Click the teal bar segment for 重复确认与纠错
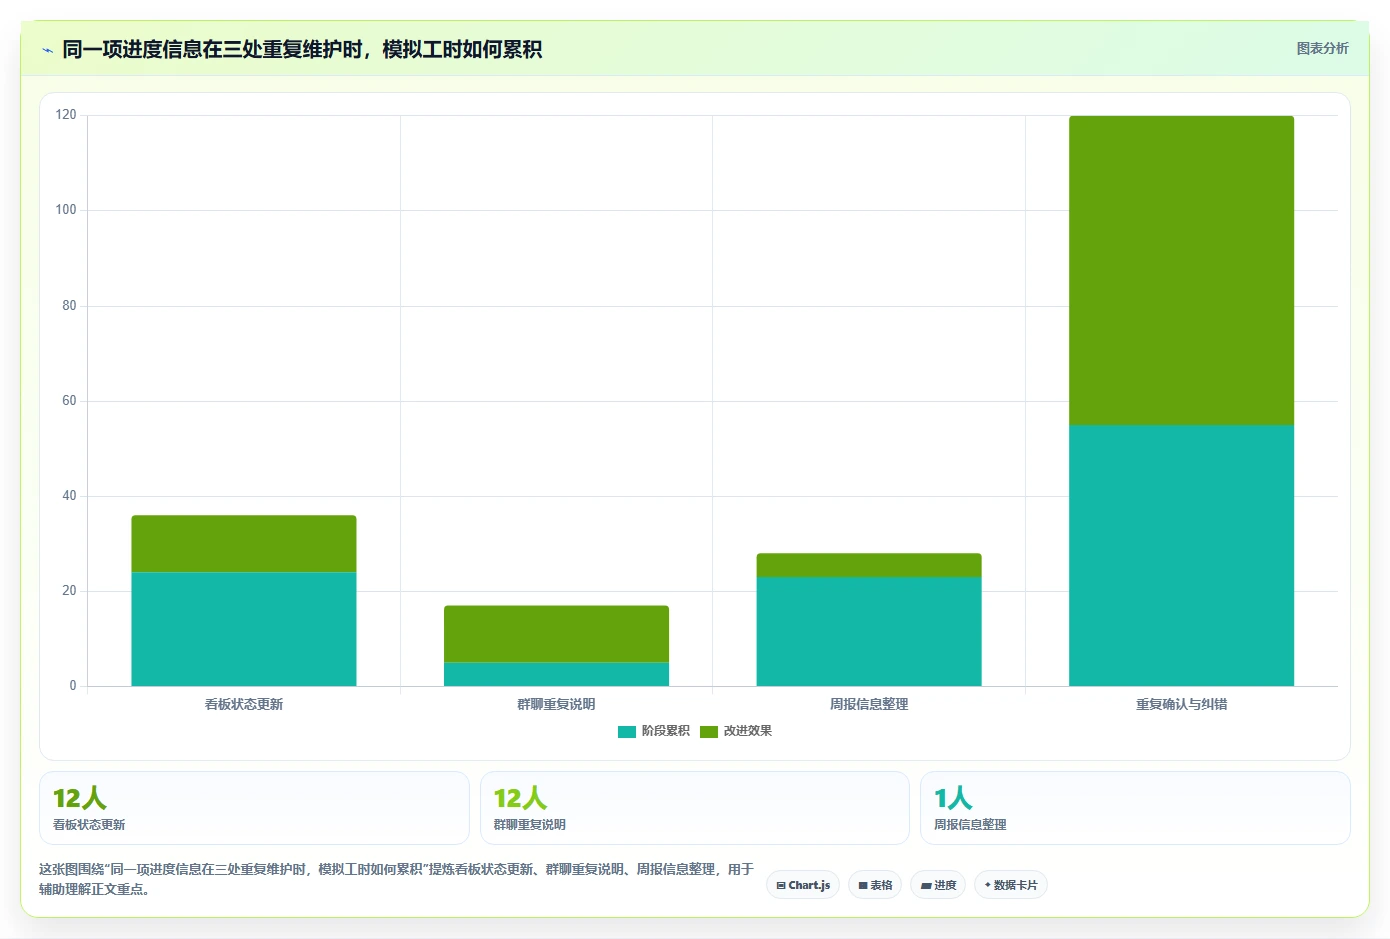Screen dimensions: 1390x939 point(1181,555)
